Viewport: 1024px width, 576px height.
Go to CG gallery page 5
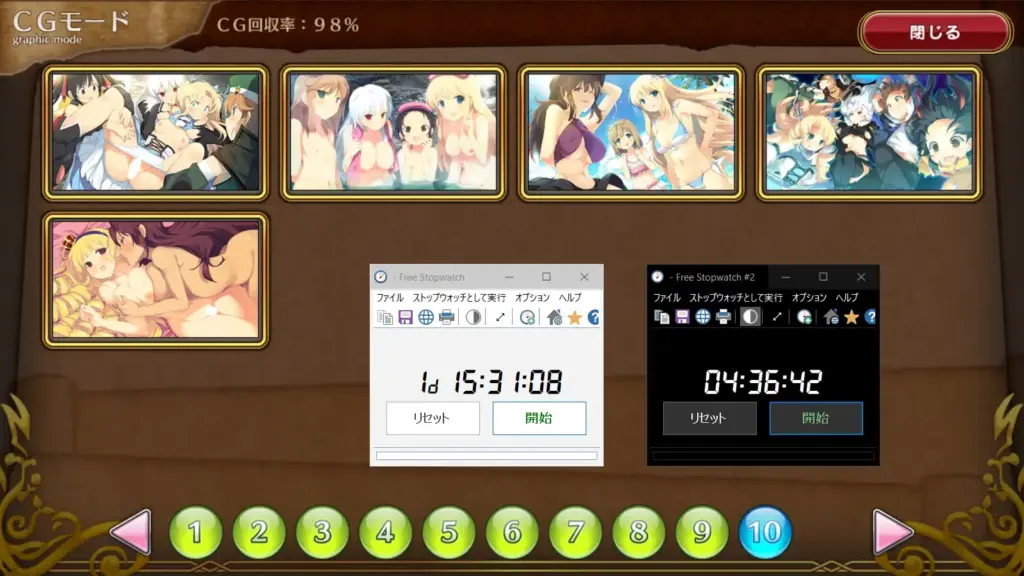click(449, 532)
